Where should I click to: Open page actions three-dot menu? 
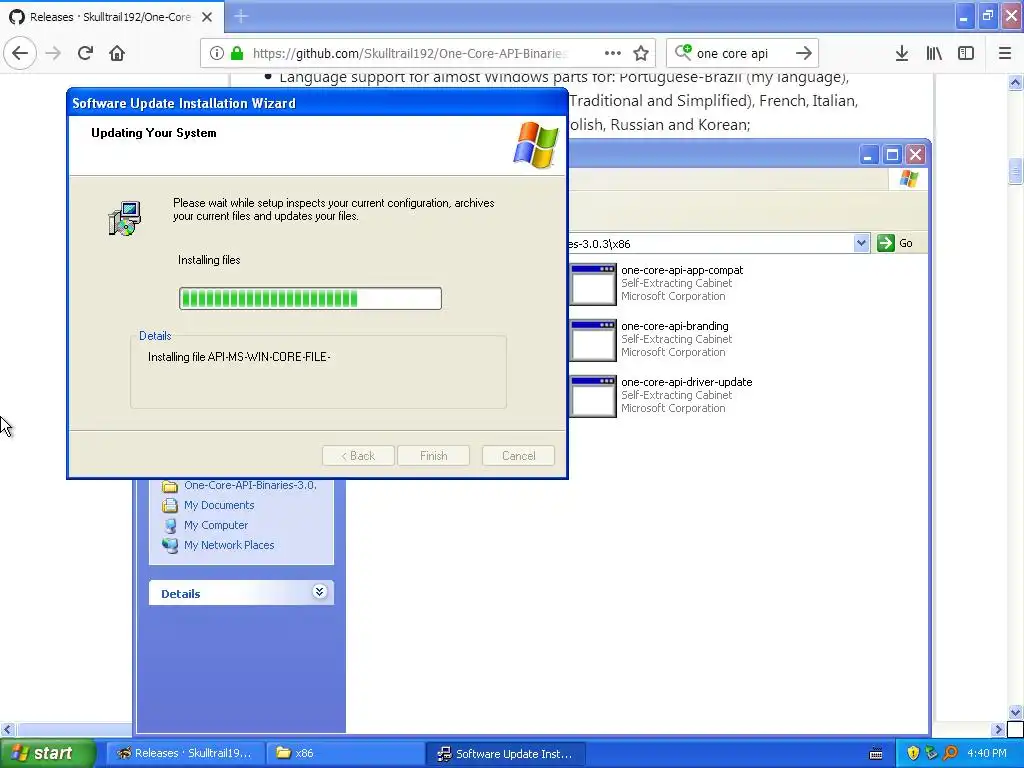pyautogui.click(x=613, y=53)
